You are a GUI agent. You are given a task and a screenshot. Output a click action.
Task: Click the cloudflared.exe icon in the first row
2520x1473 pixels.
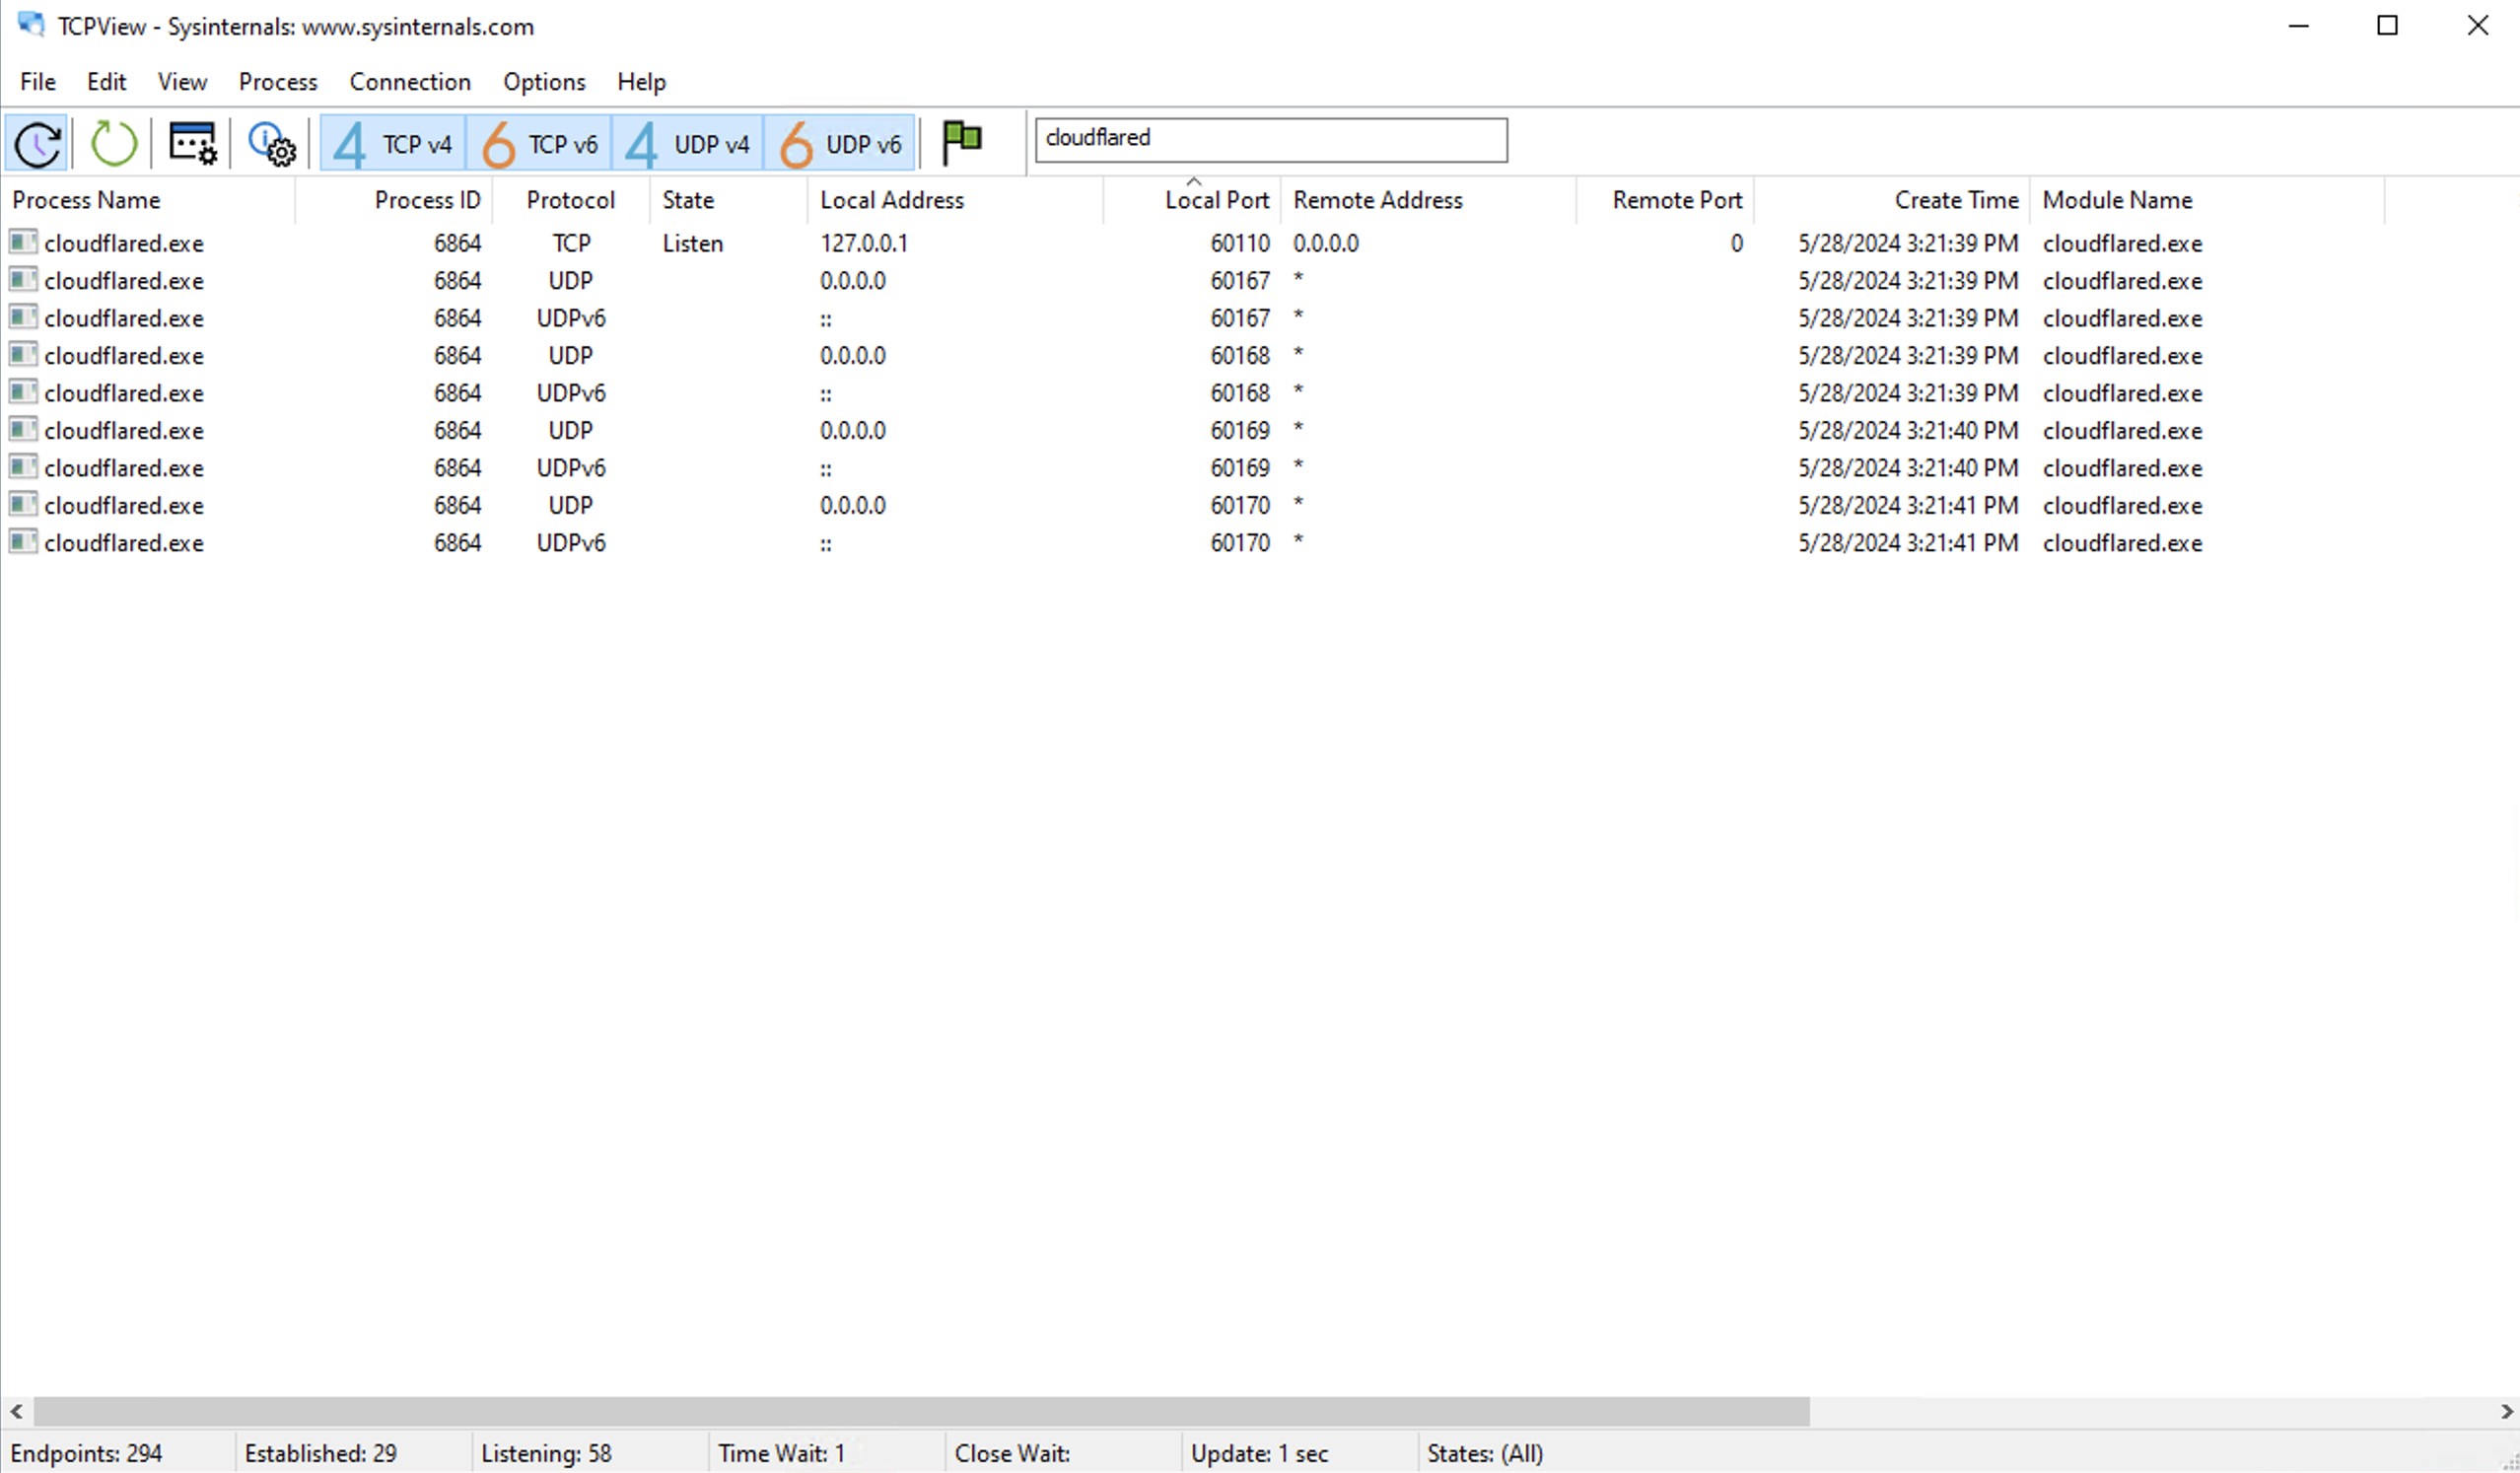22,242
